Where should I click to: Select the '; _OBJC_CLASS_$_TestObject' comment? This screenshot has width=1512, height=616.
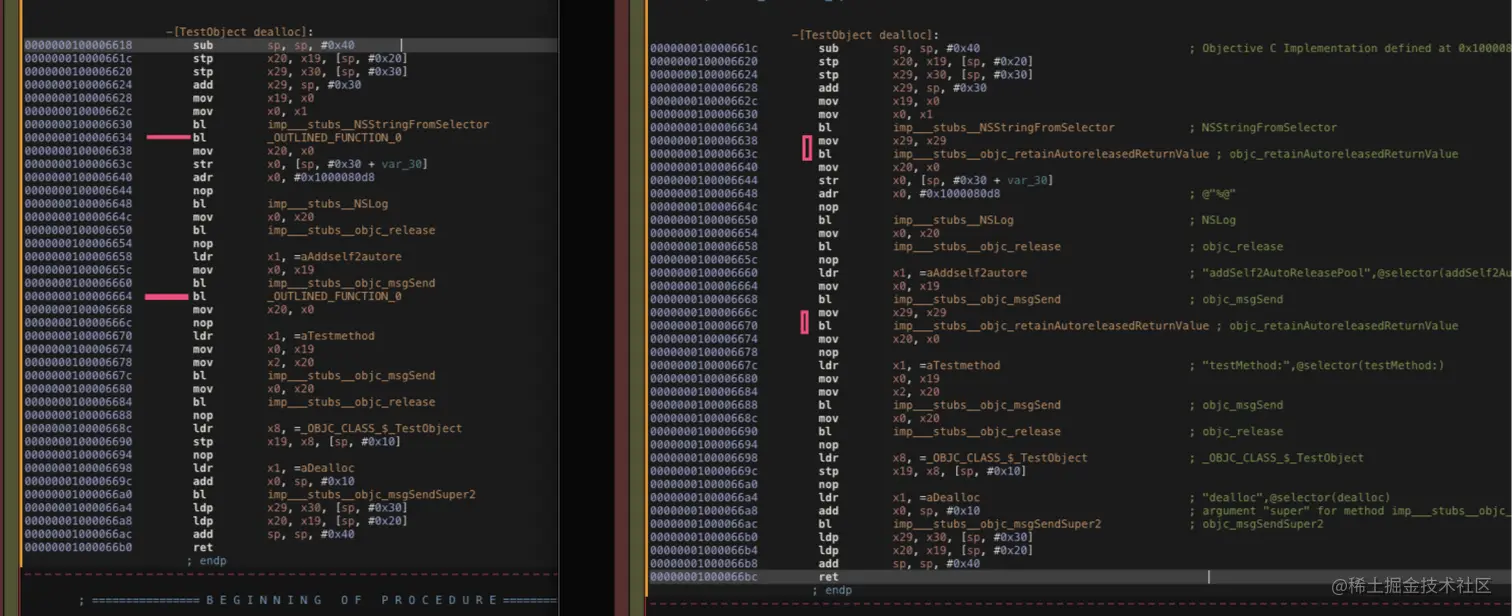[x=1276, y=457]
